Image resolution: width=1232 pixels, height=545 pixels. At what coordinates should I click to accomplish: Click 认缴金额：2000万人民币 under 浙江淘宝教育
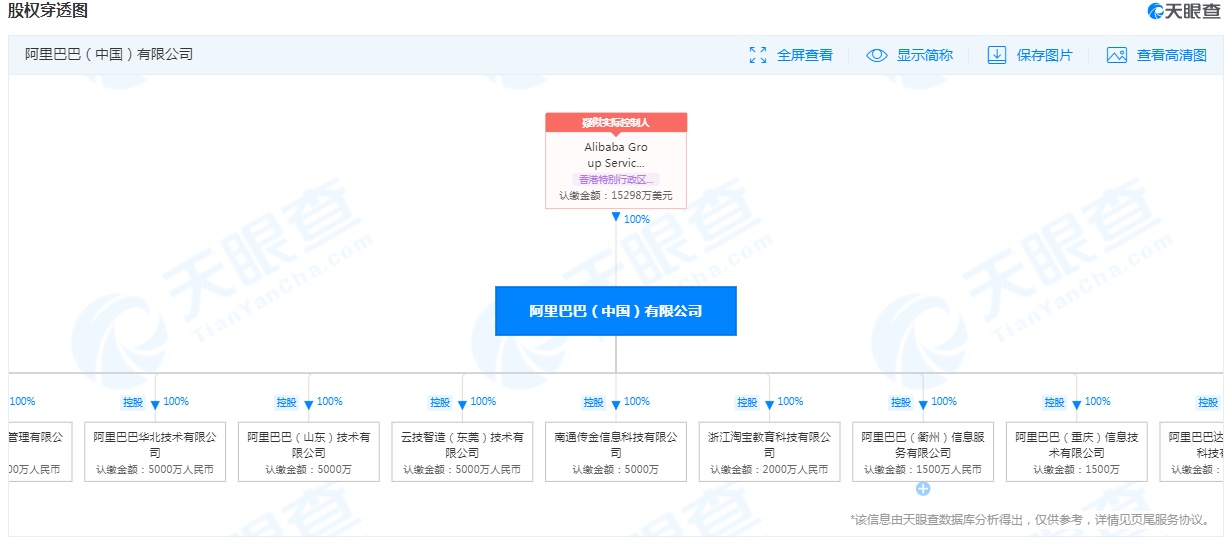[x=769, y=469]
